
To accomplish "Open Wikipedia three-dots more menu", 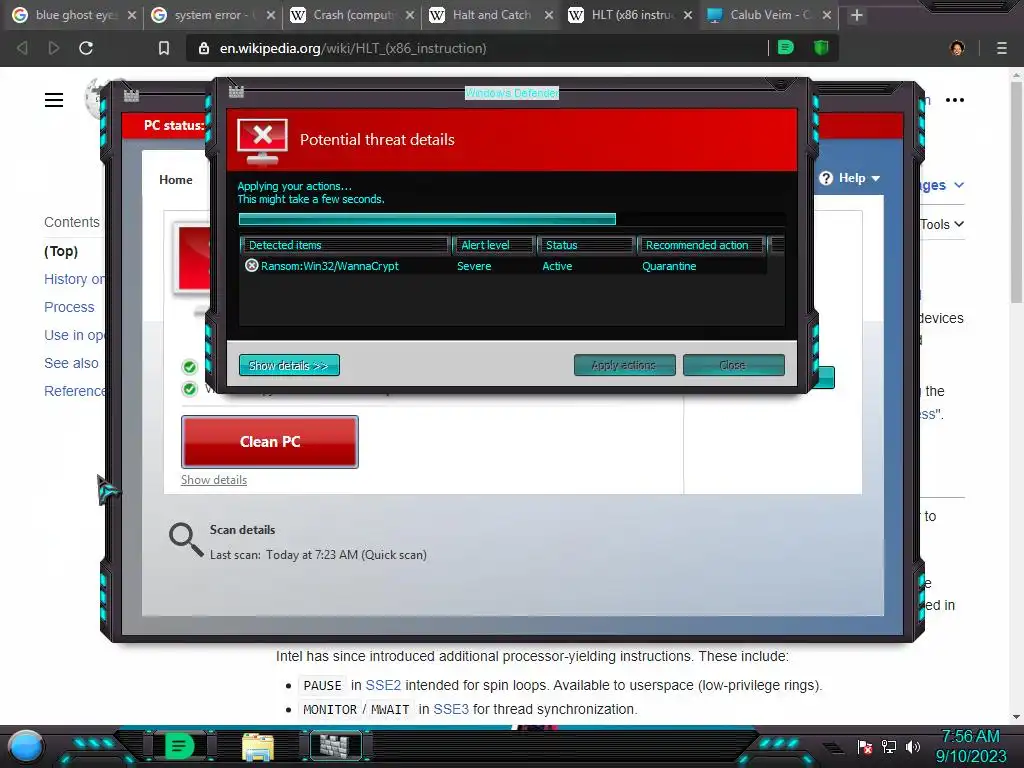I will pyautogui.click(x=955, y=100).
